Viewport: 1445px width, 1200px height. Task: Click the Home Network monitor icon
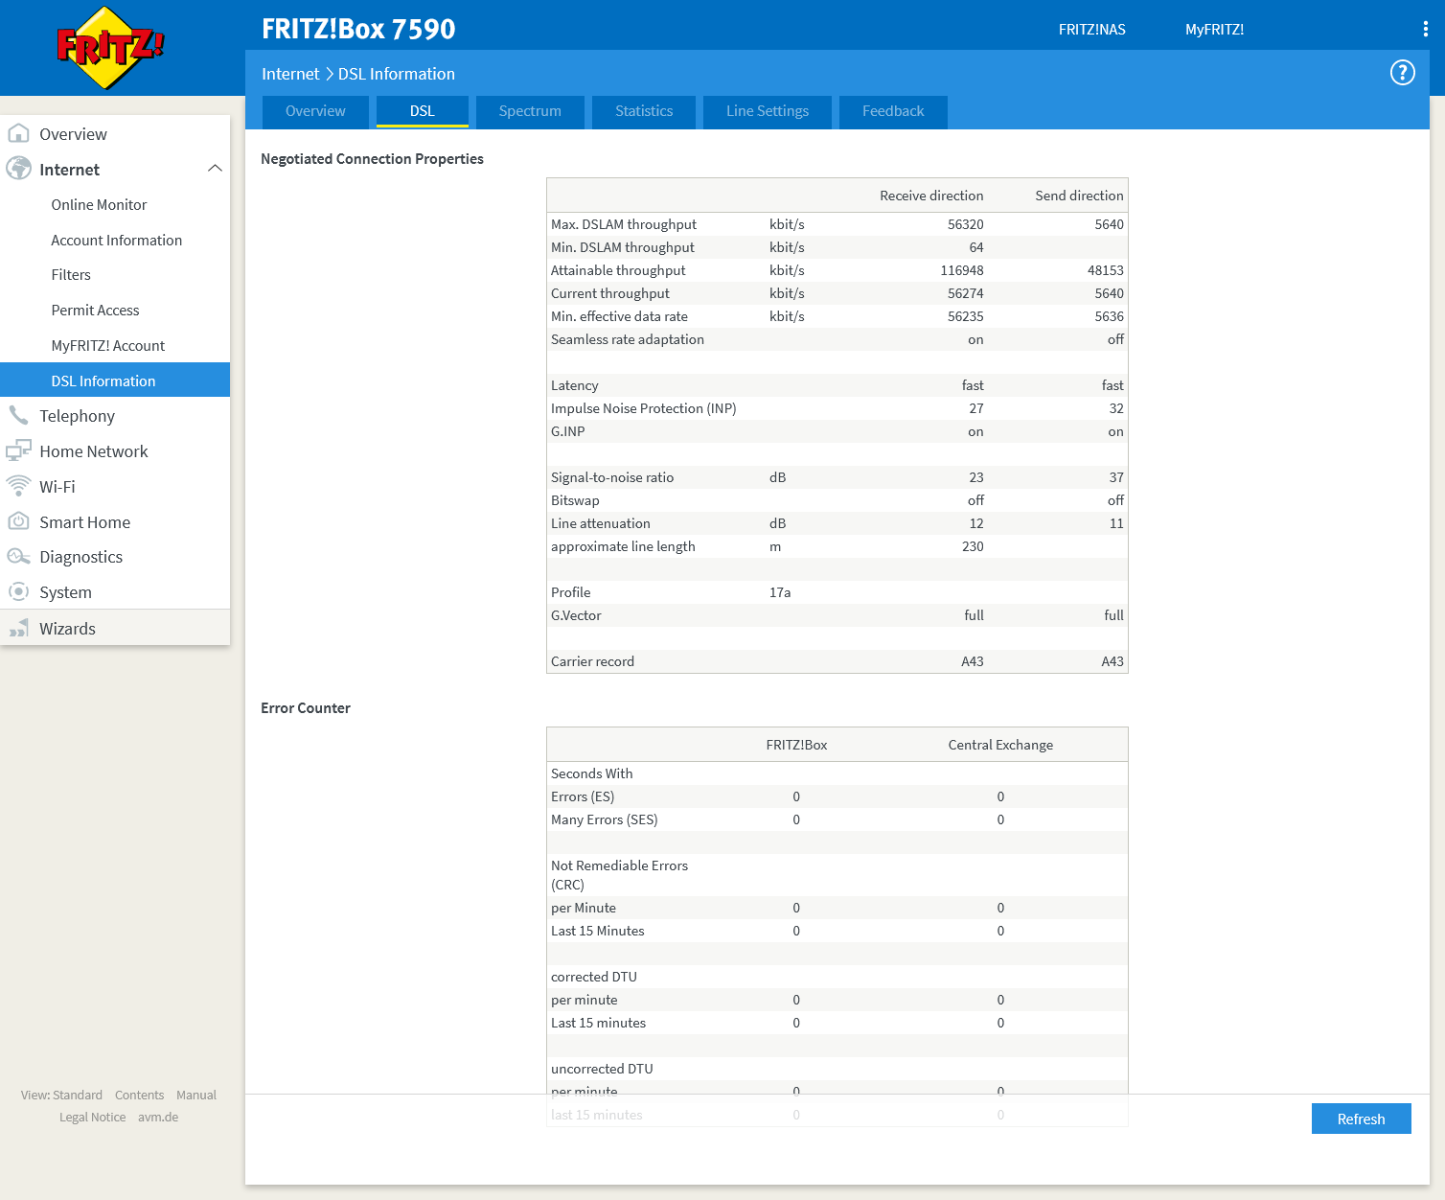18,450
